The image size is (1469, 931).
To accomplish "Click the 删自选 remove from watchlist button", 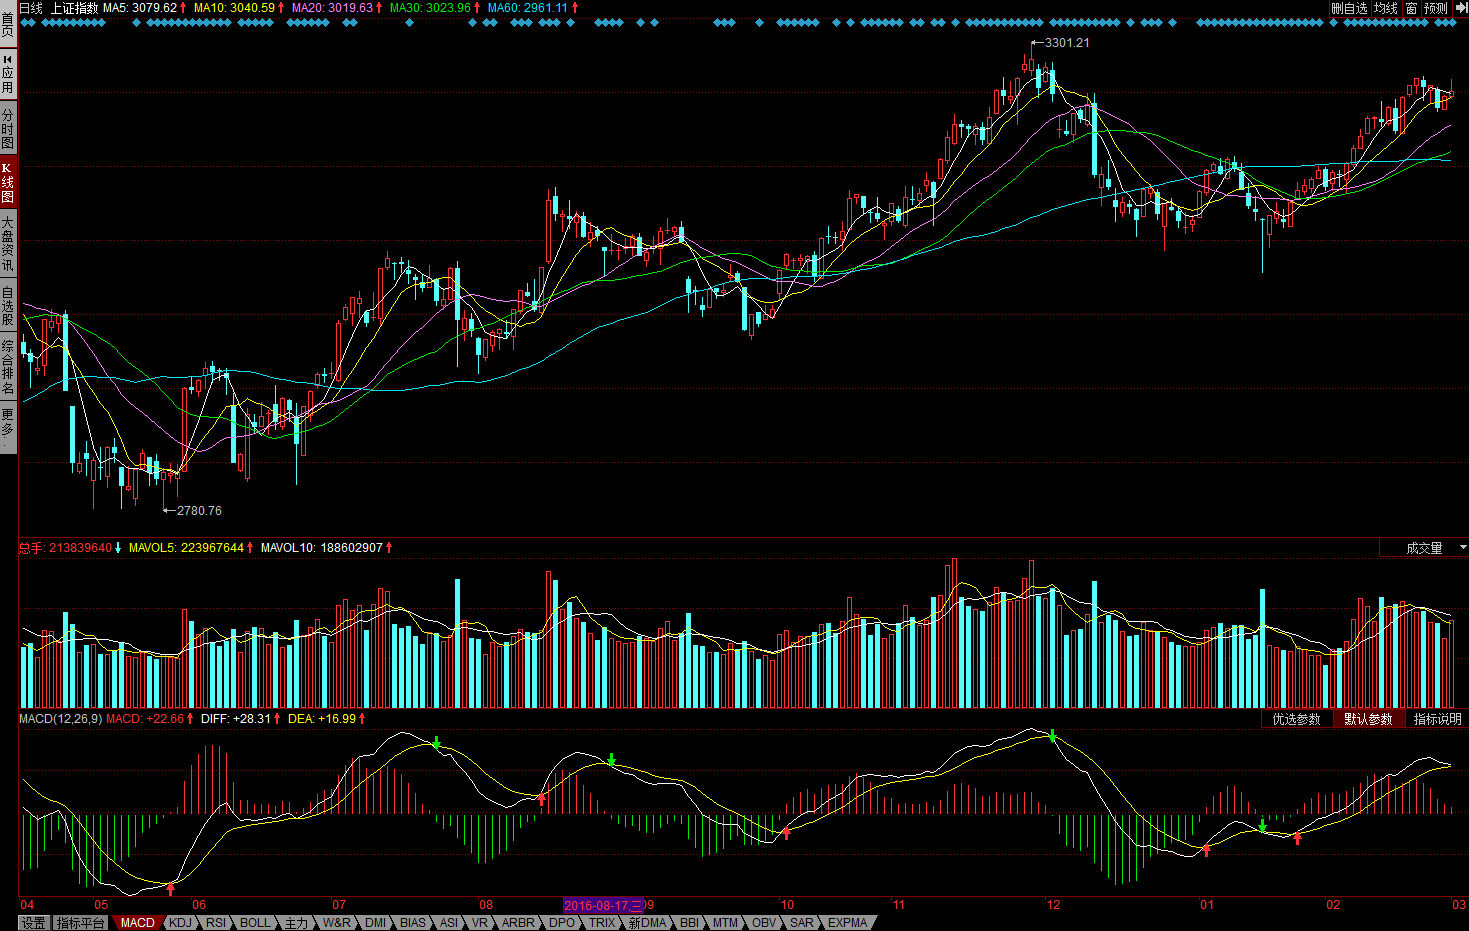I will [x=1348, y=8].
